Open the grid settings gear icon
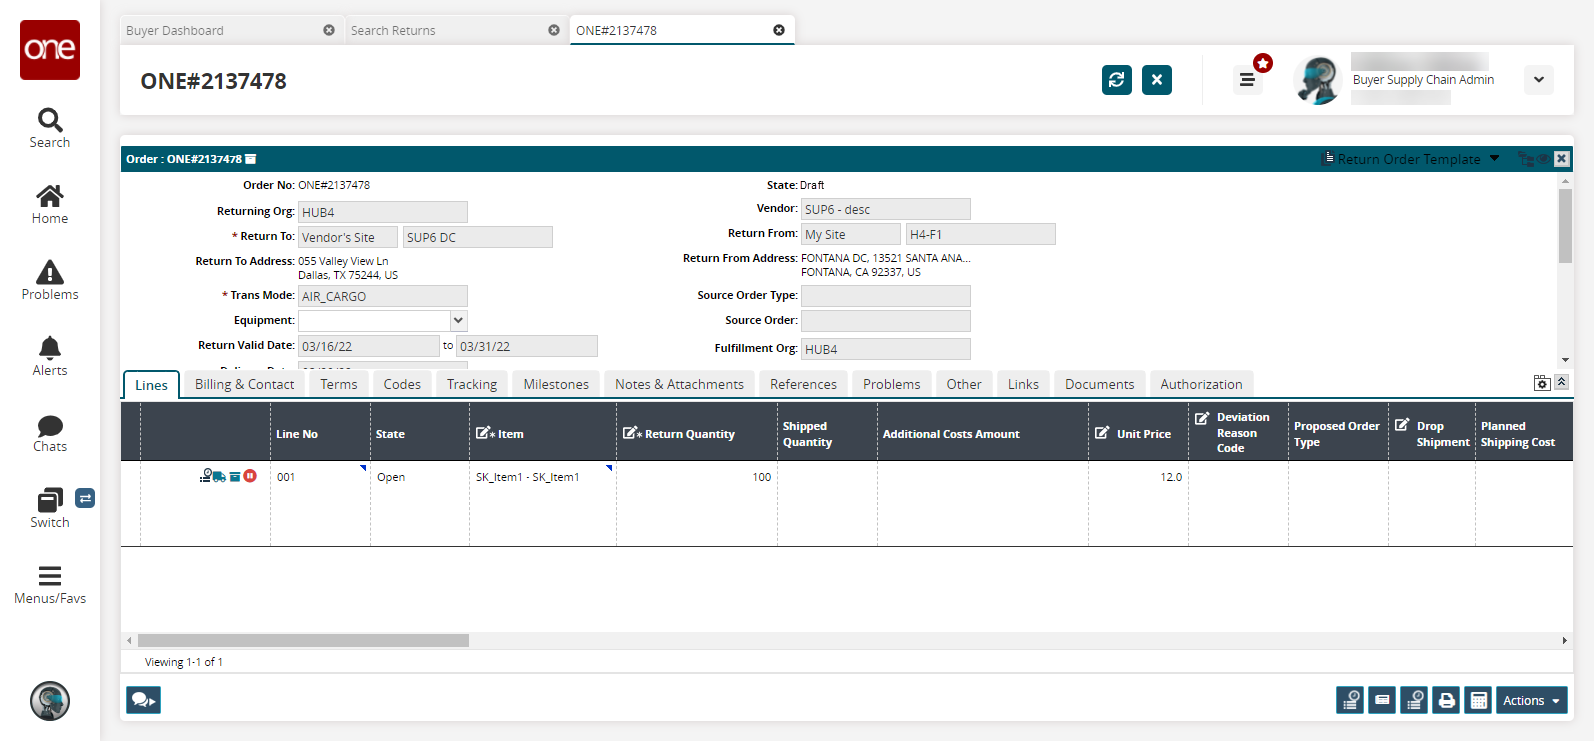Image resolution: width=1594 pixels, height=741 pixels. tap(1542, 383)
